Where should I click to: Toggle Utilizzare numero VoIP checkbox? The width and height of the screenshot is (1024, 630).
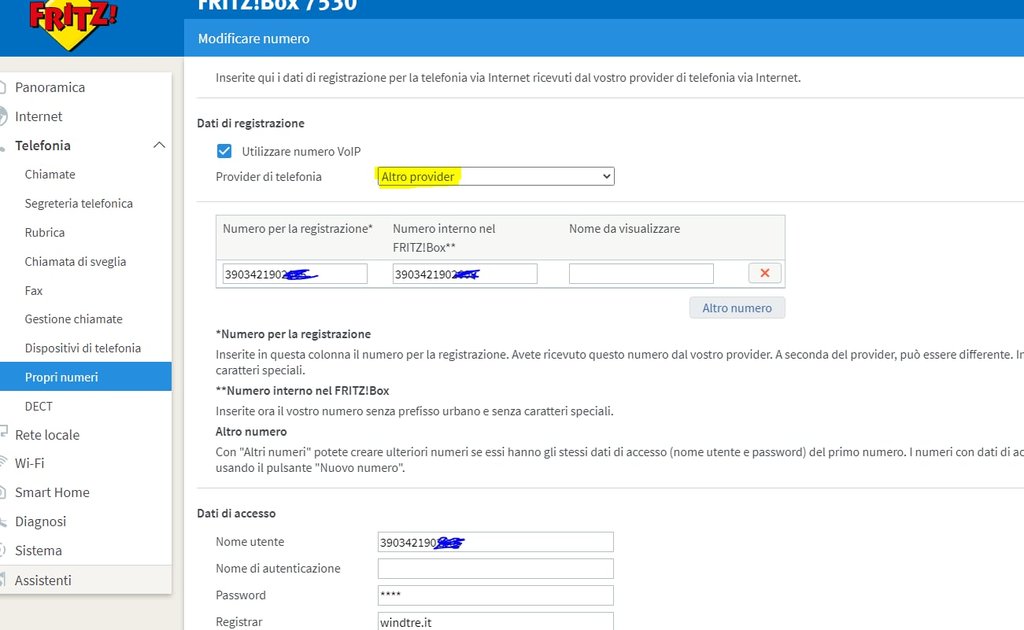[224, 151]
